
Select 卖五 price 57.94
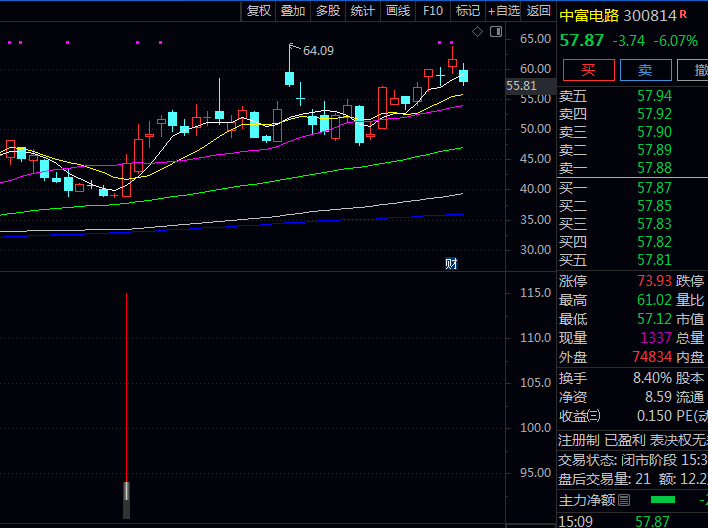click(654, 96)
